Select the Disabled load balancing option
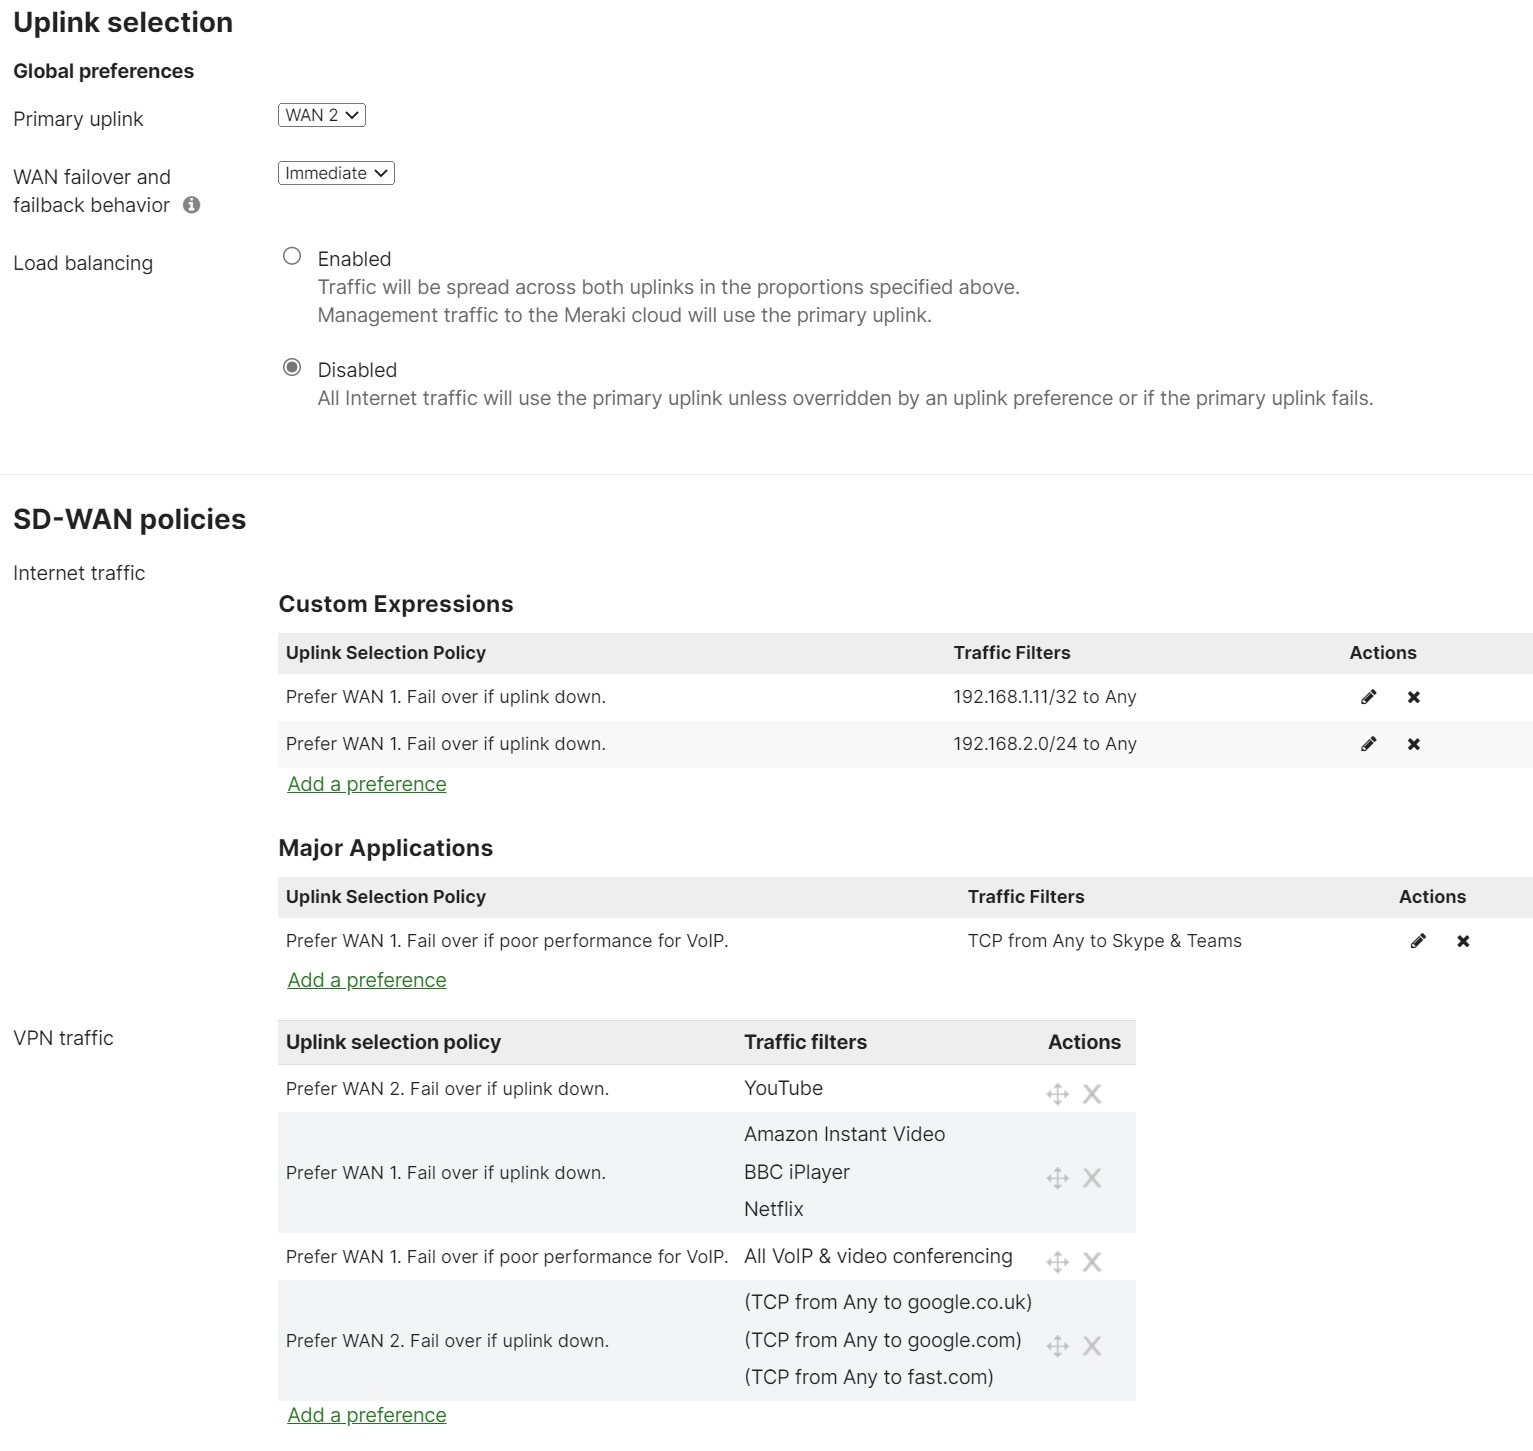This screenshot has height=1451, width=1533. [x=292, y=368]
